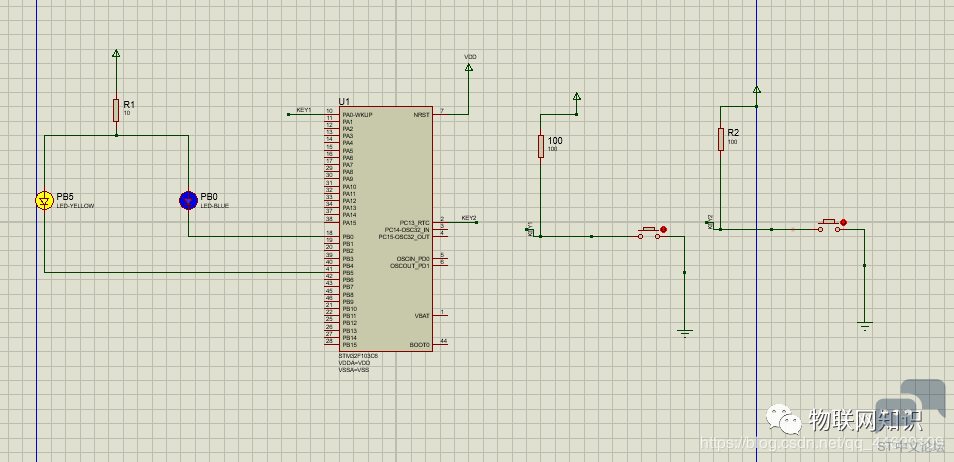The width and height of the screenshot is (954, 462).
Task: Select the yellow PB5 LED component
Action: (x=44, y=201)
